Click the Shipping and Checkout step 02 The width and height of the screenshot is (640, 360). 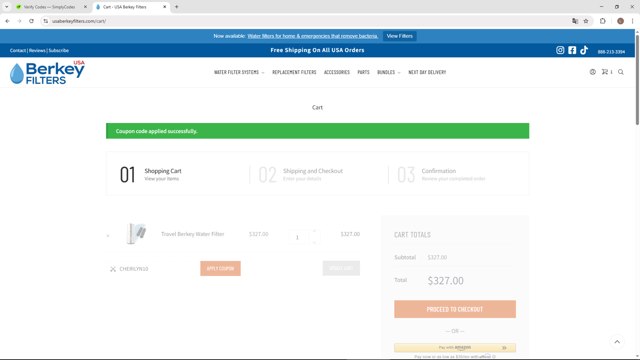click(x=301, y=174)
